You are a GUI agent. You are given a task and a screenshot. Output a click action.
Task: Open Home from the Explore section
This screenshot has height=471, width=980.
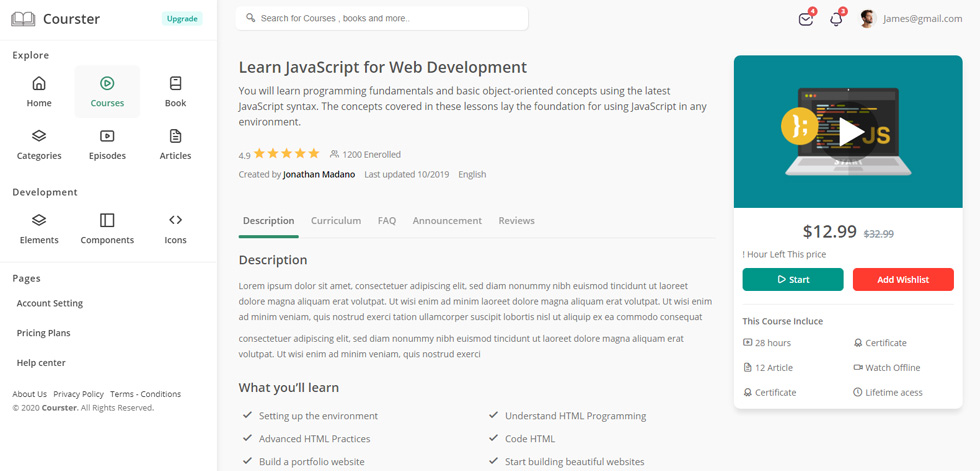coord(39,92)
